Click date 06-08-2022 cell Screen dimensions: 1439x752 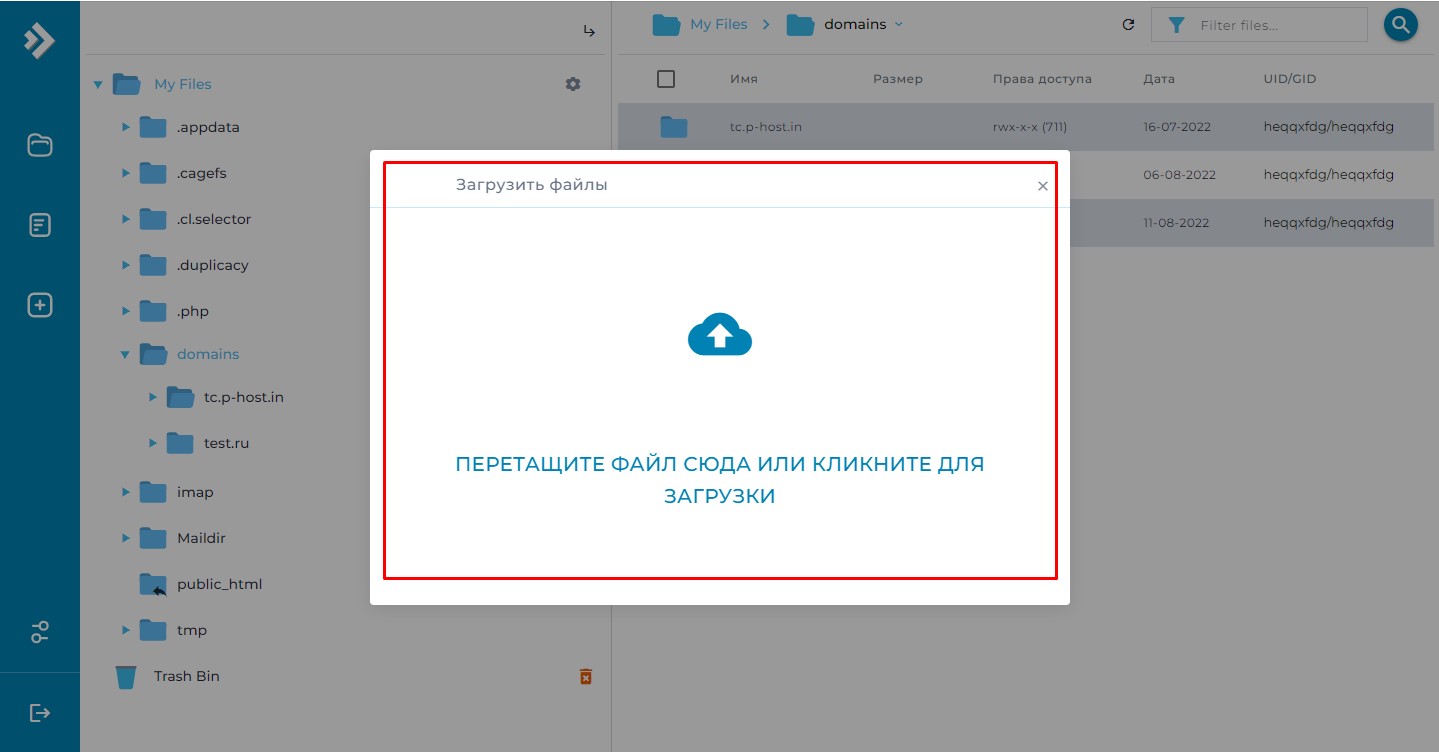pyautogui.click(x=1179, y=175)
